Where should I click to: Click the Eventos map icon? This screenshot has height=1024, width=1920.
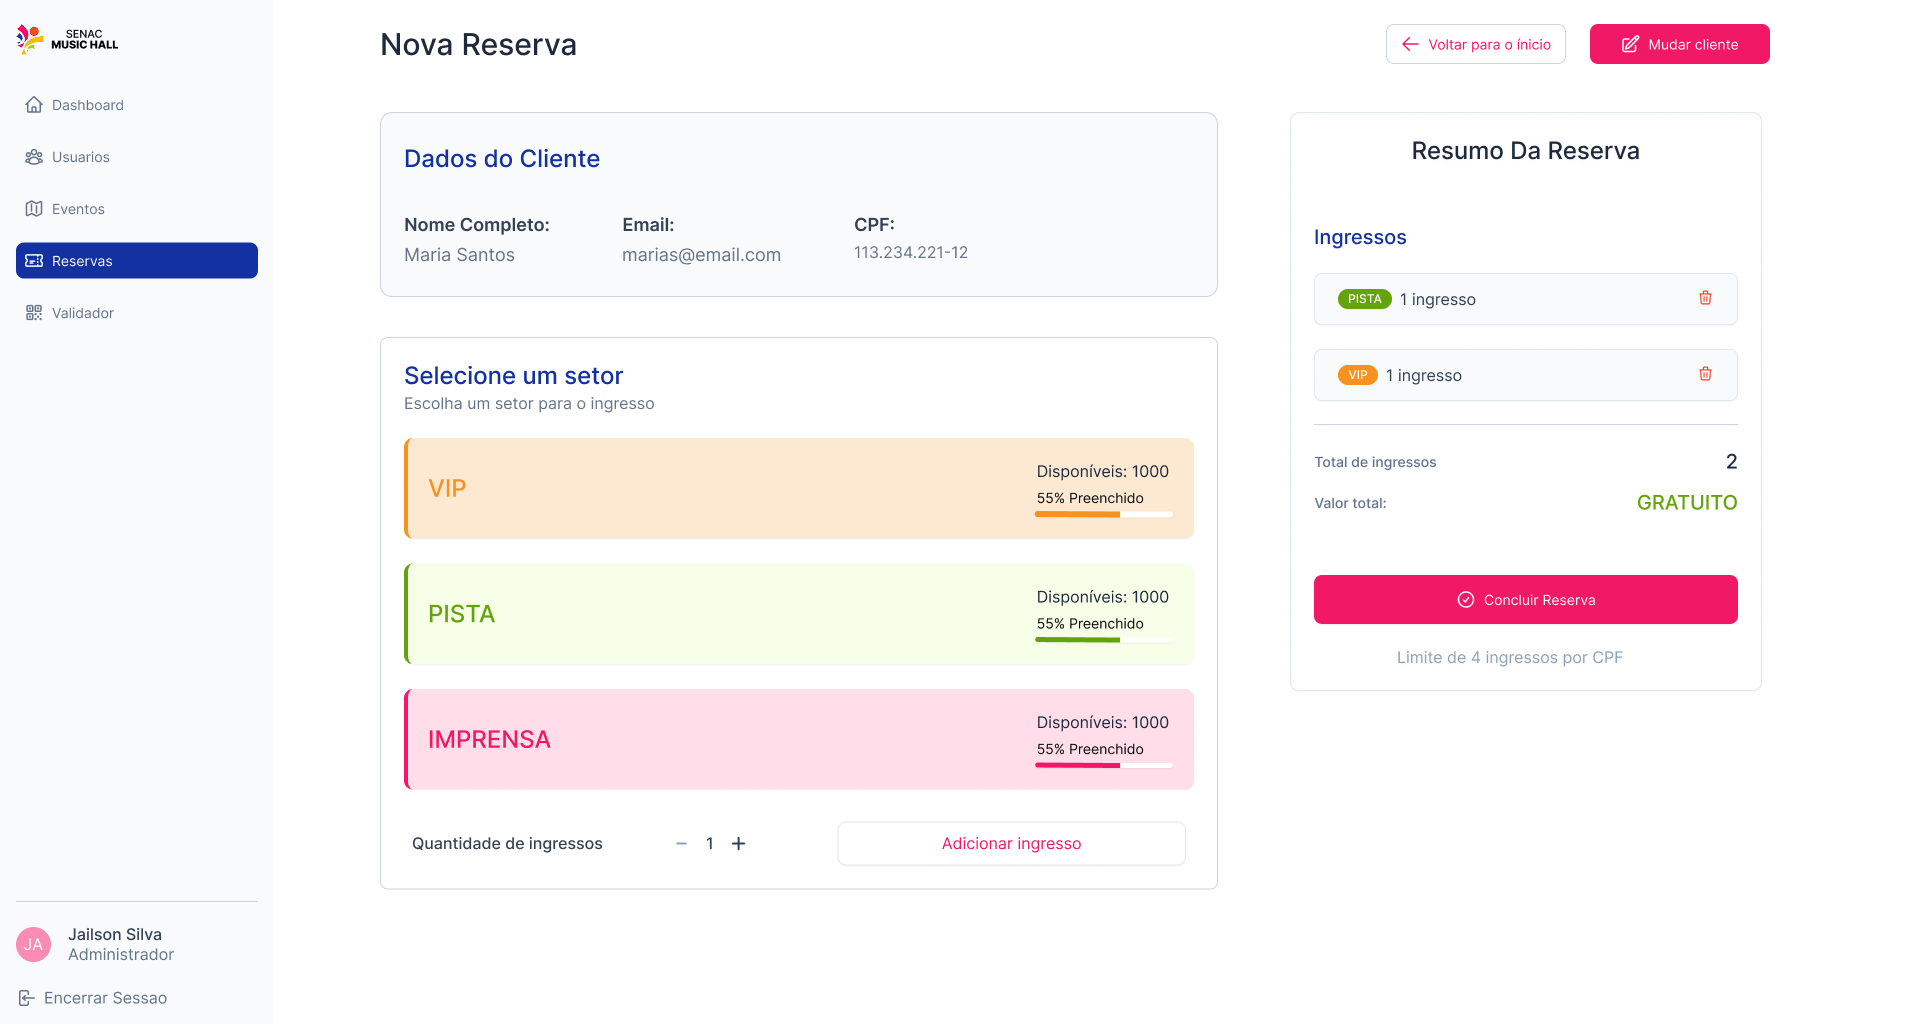[x=34, y=209]
